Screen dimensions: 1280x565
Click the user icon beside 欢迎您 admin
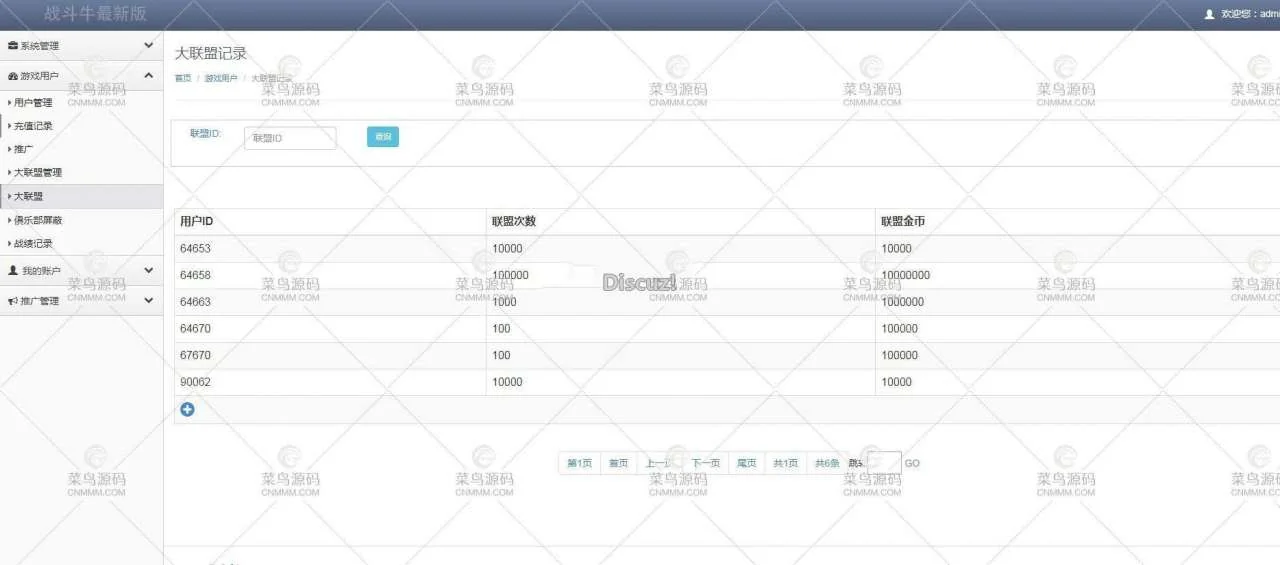pyautogui.click(x=1209, y=15)
